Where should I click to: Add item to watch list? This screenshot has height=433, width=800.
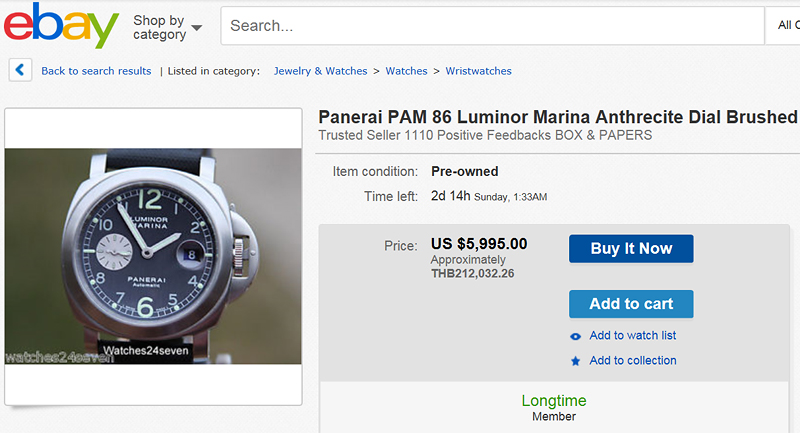pos(633,336)
